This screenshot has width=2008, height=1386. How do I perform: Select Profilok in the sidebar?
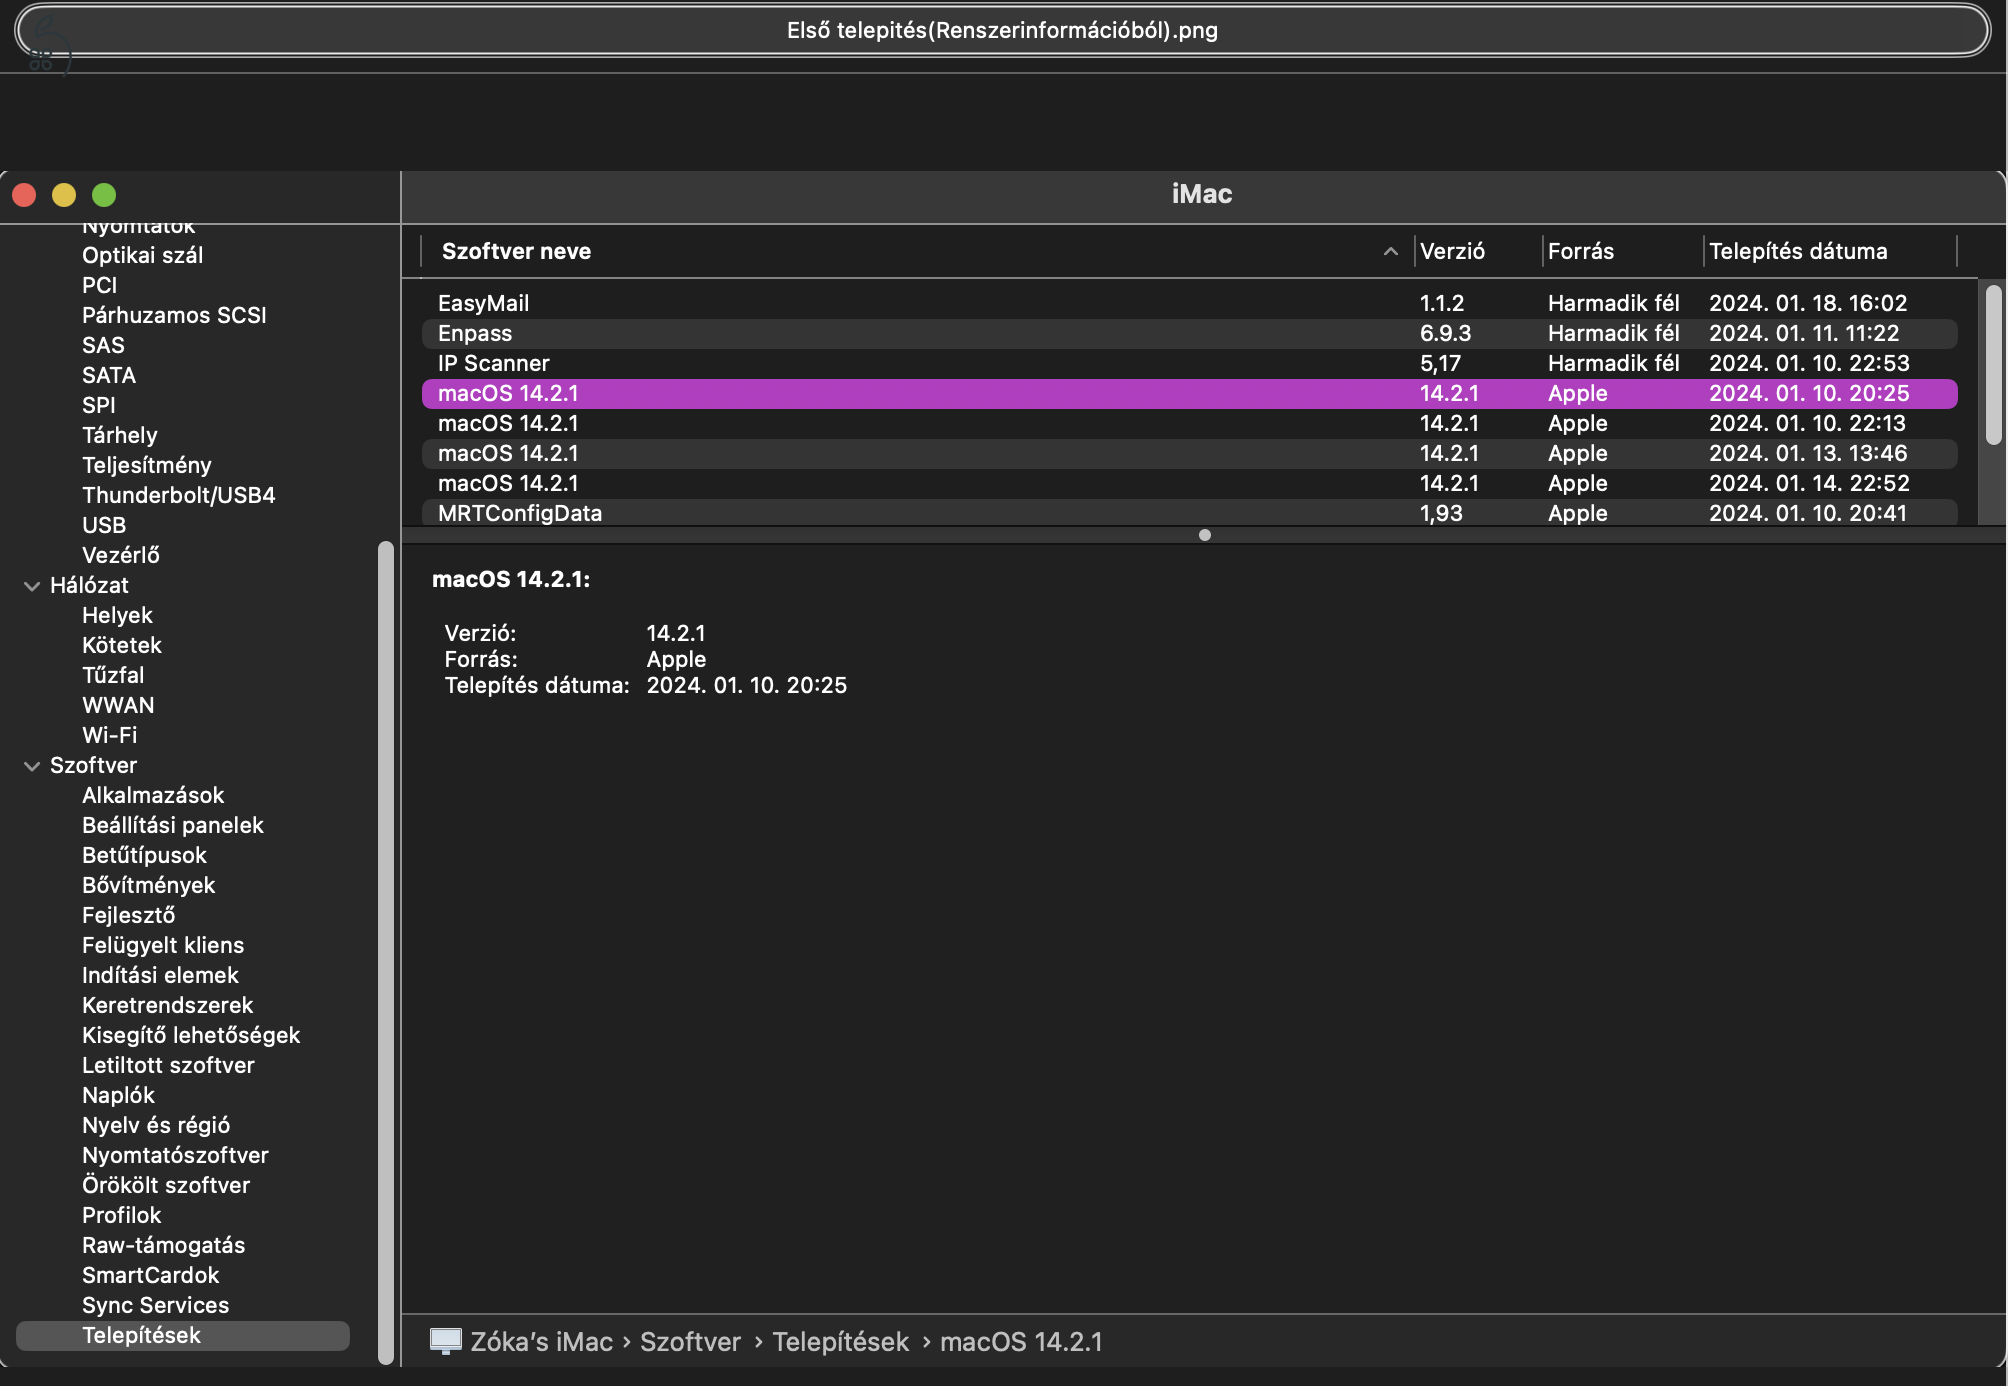pos(121,1216)
